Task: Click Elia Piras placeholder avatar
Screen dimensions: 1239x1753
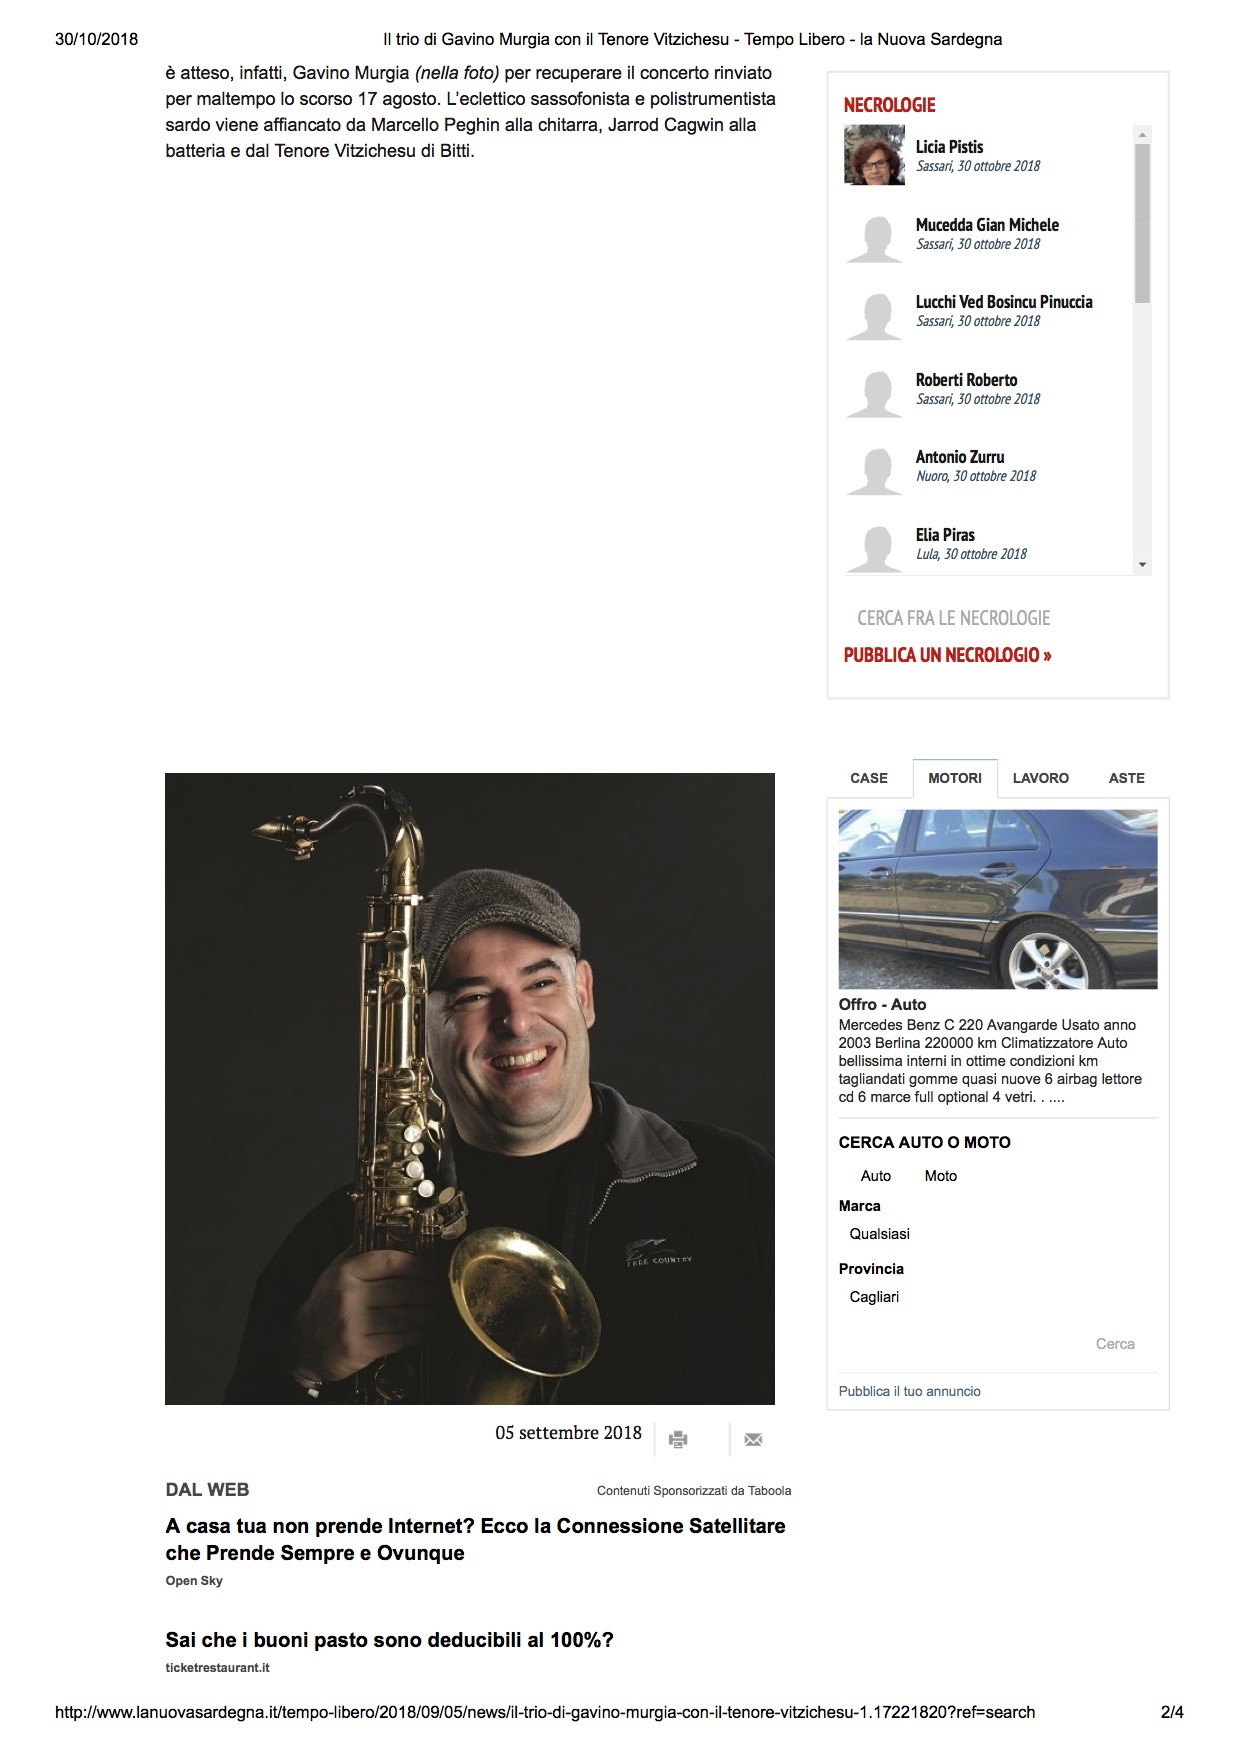Action: [874, 548]
